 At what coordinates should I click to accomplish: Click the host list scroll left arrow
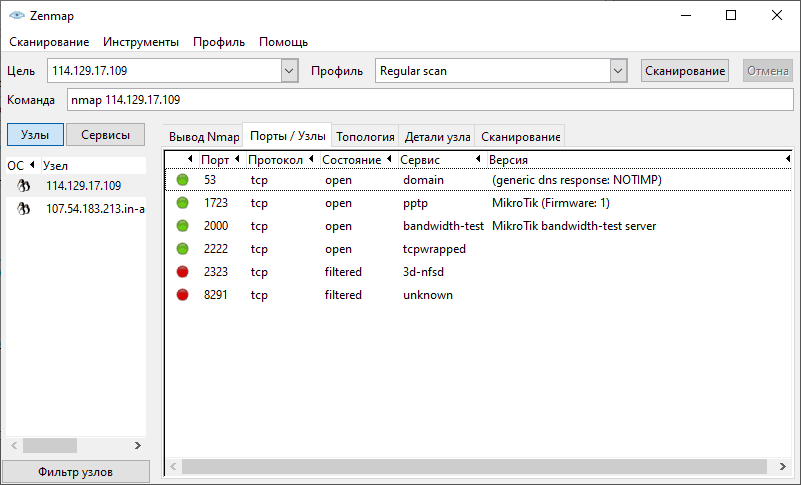(x=14, y=446)
